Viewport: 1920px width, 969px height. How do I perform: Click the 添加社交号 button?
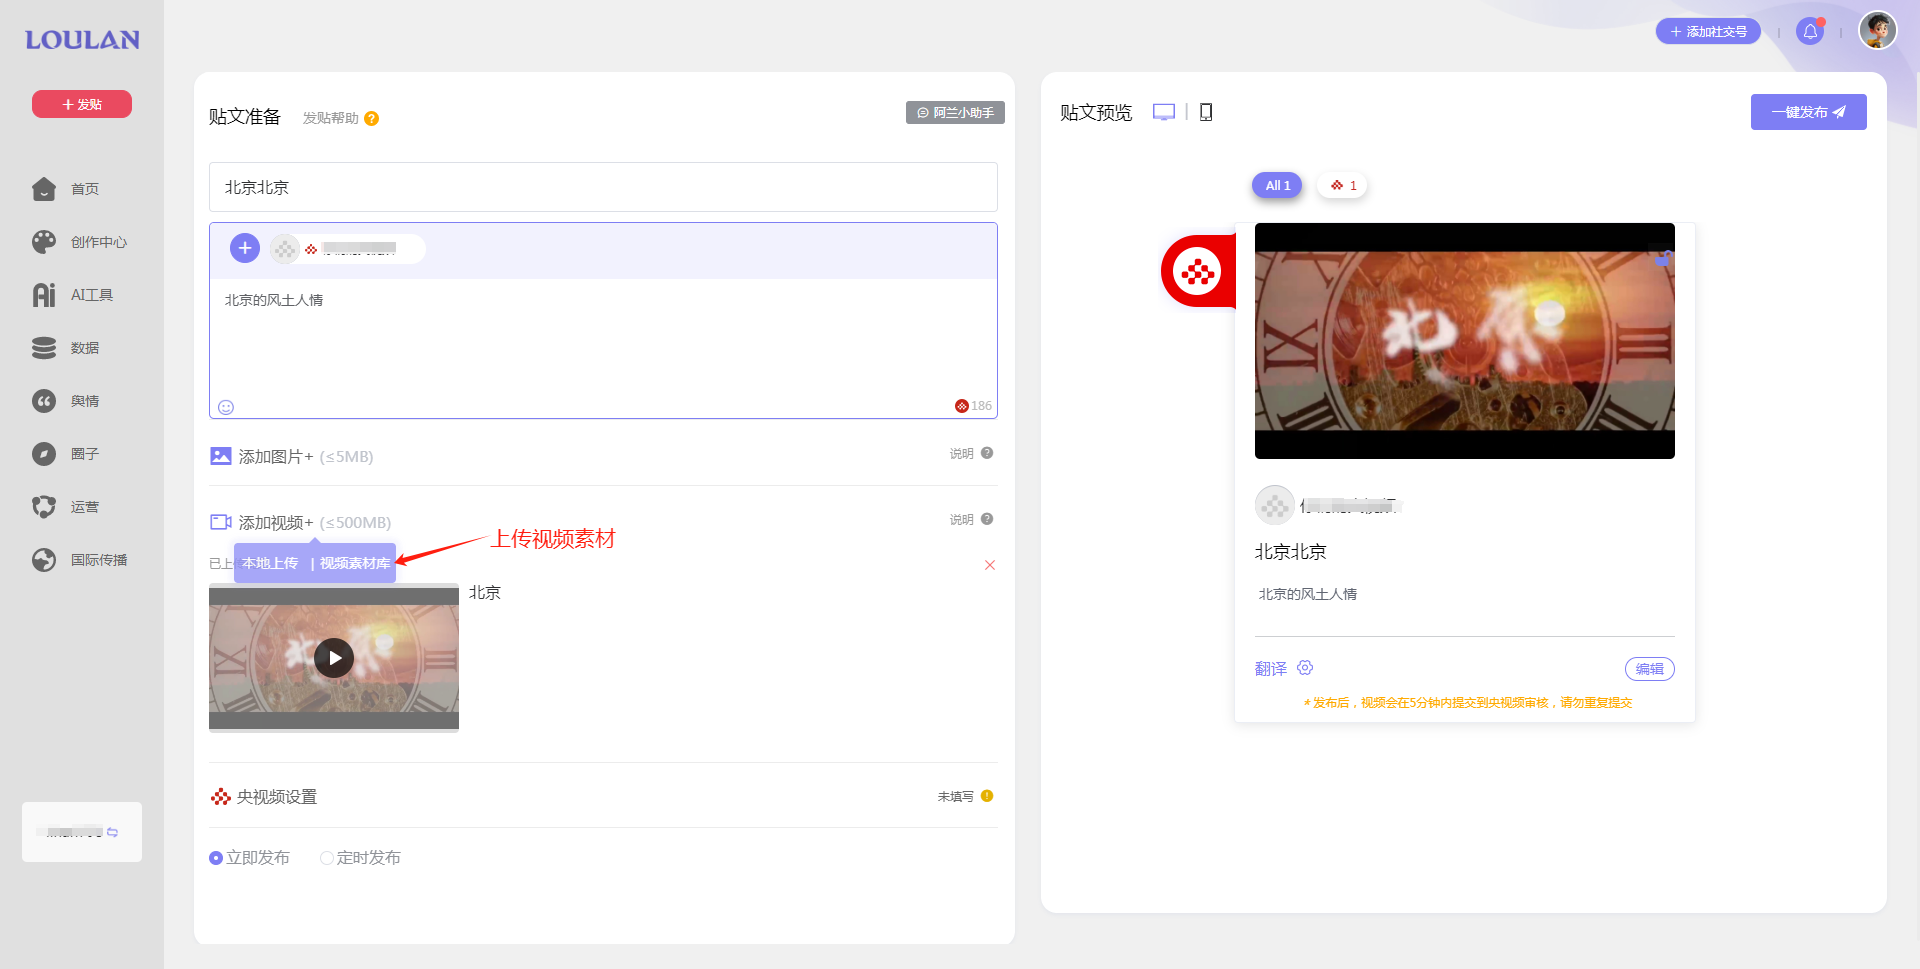coord(1708,31)
